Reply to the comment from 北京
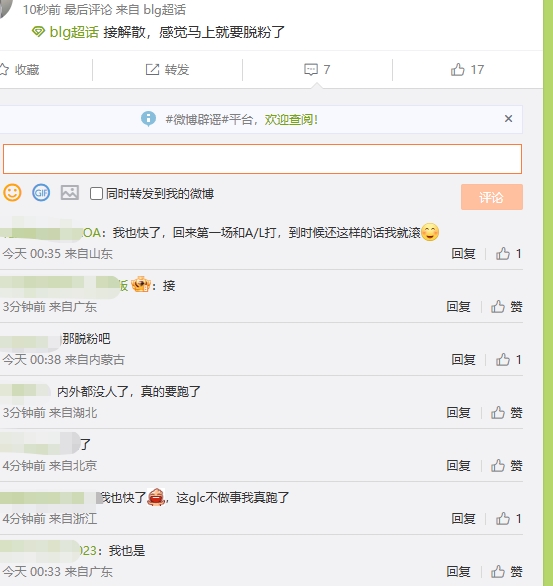This screenshot has width=553, height=586. [x=458, y=466]
